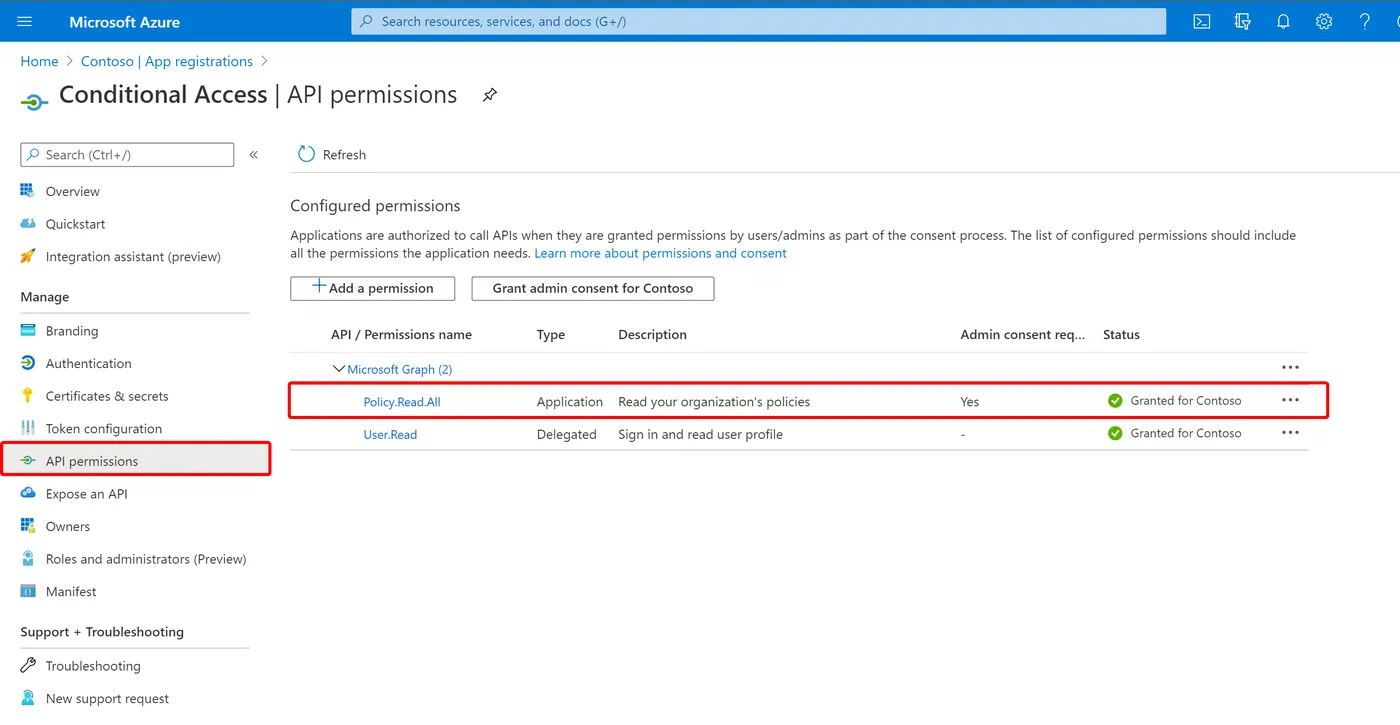Open more options for Policy.Read.All row
This screenshot has height=725, width=1400.
pyautogui.click(x=1291, y=400)
